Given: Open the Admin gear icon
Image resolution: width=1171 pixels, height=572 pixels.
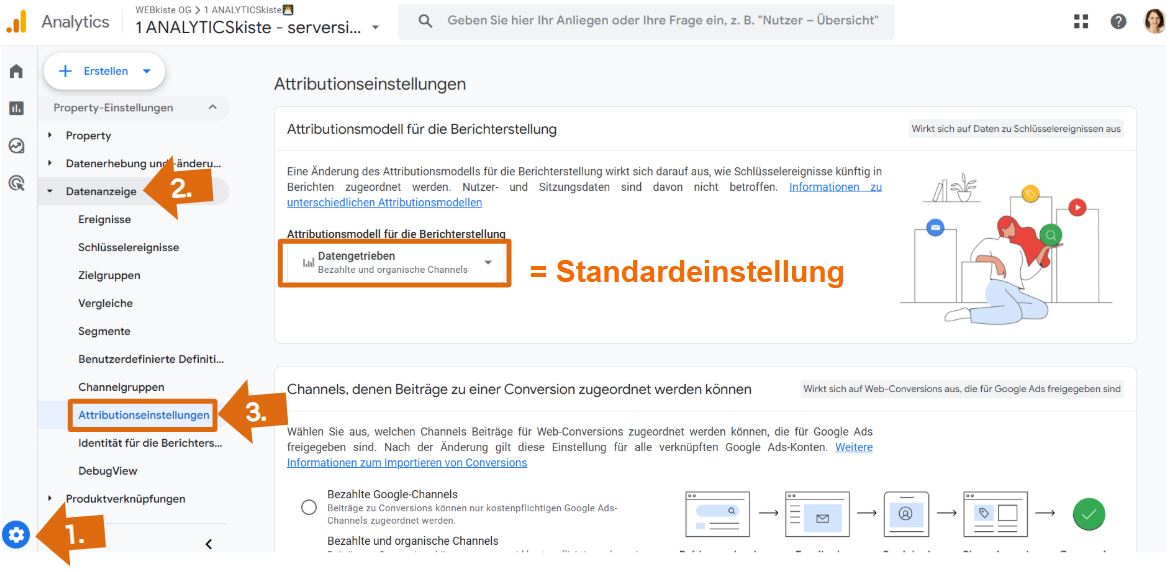Looking at the screenshot, I should [x=16, y=535].
